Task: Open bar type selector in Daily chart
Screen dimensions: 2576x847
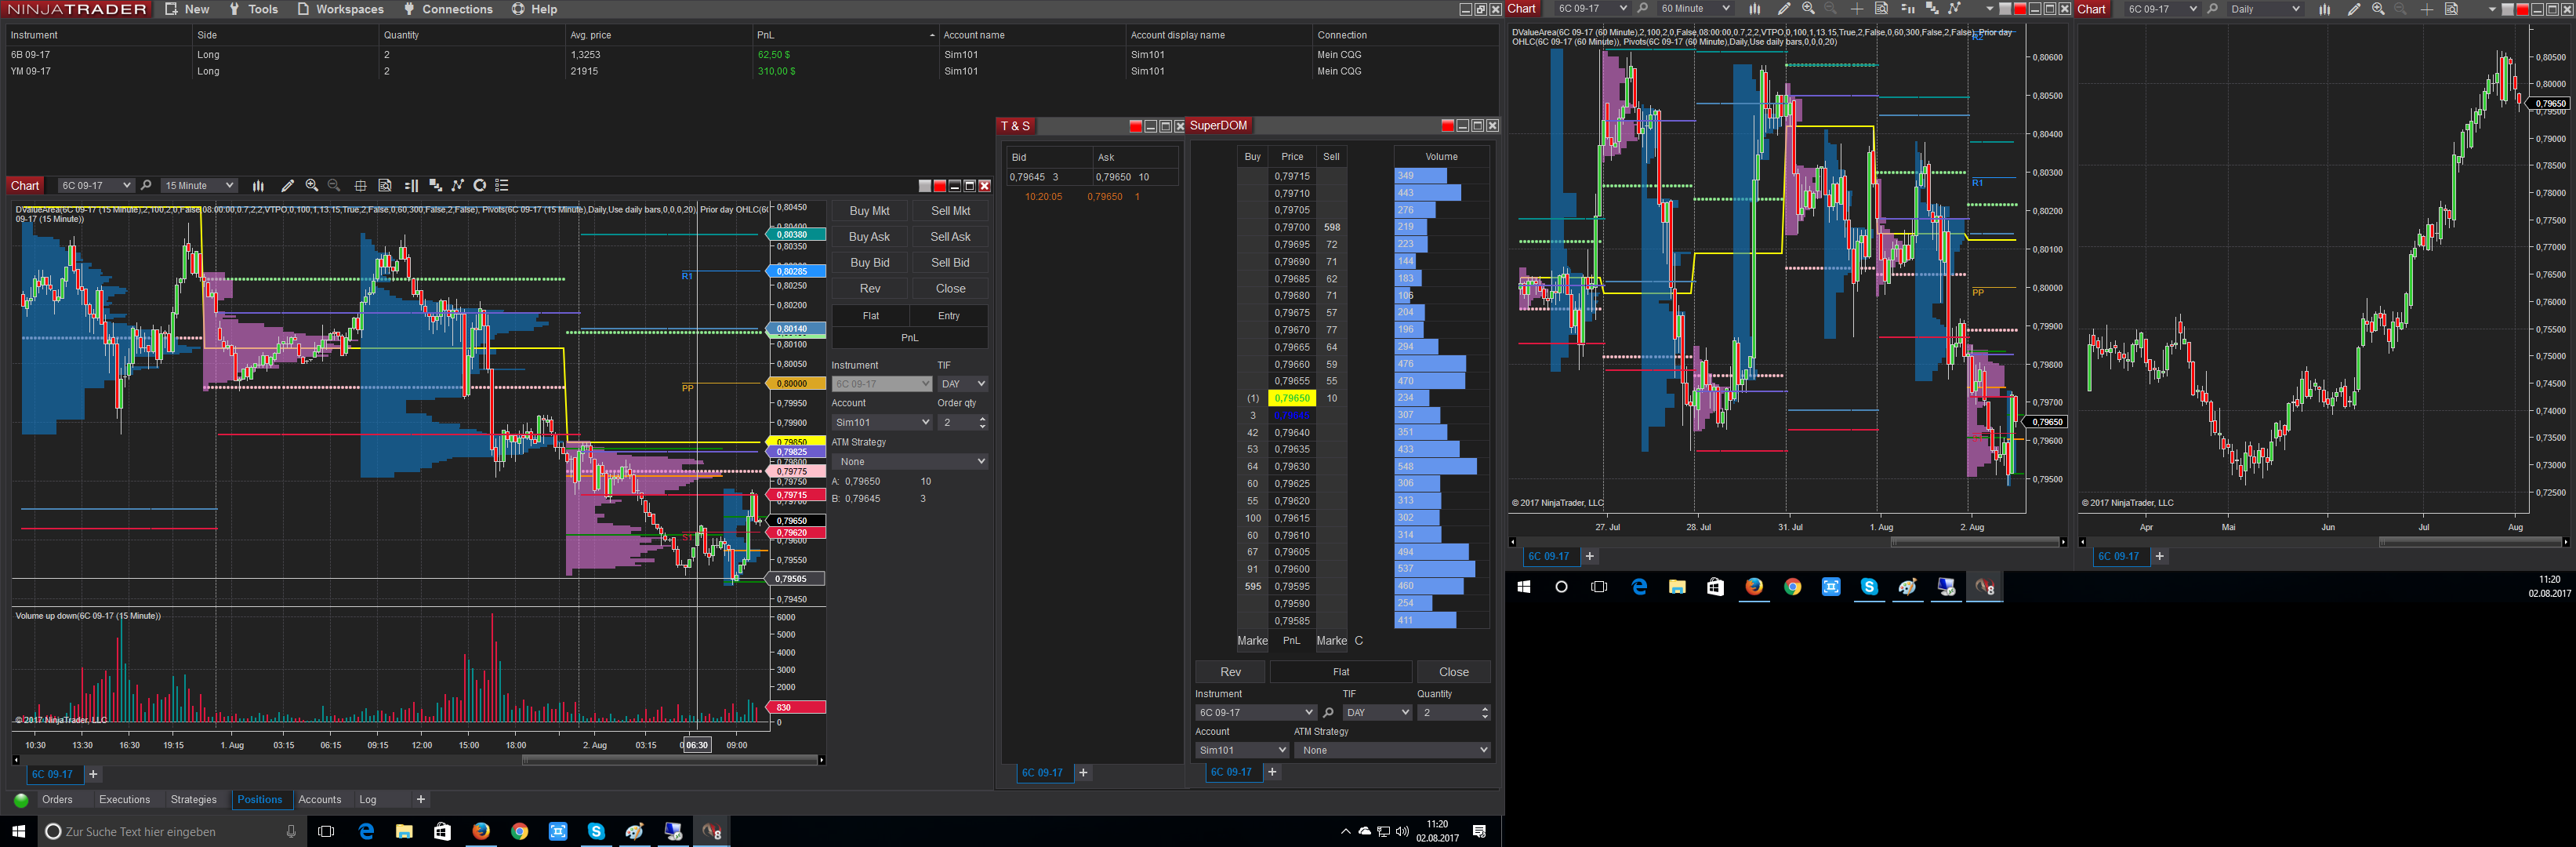Action: (x=2324, y=9)
